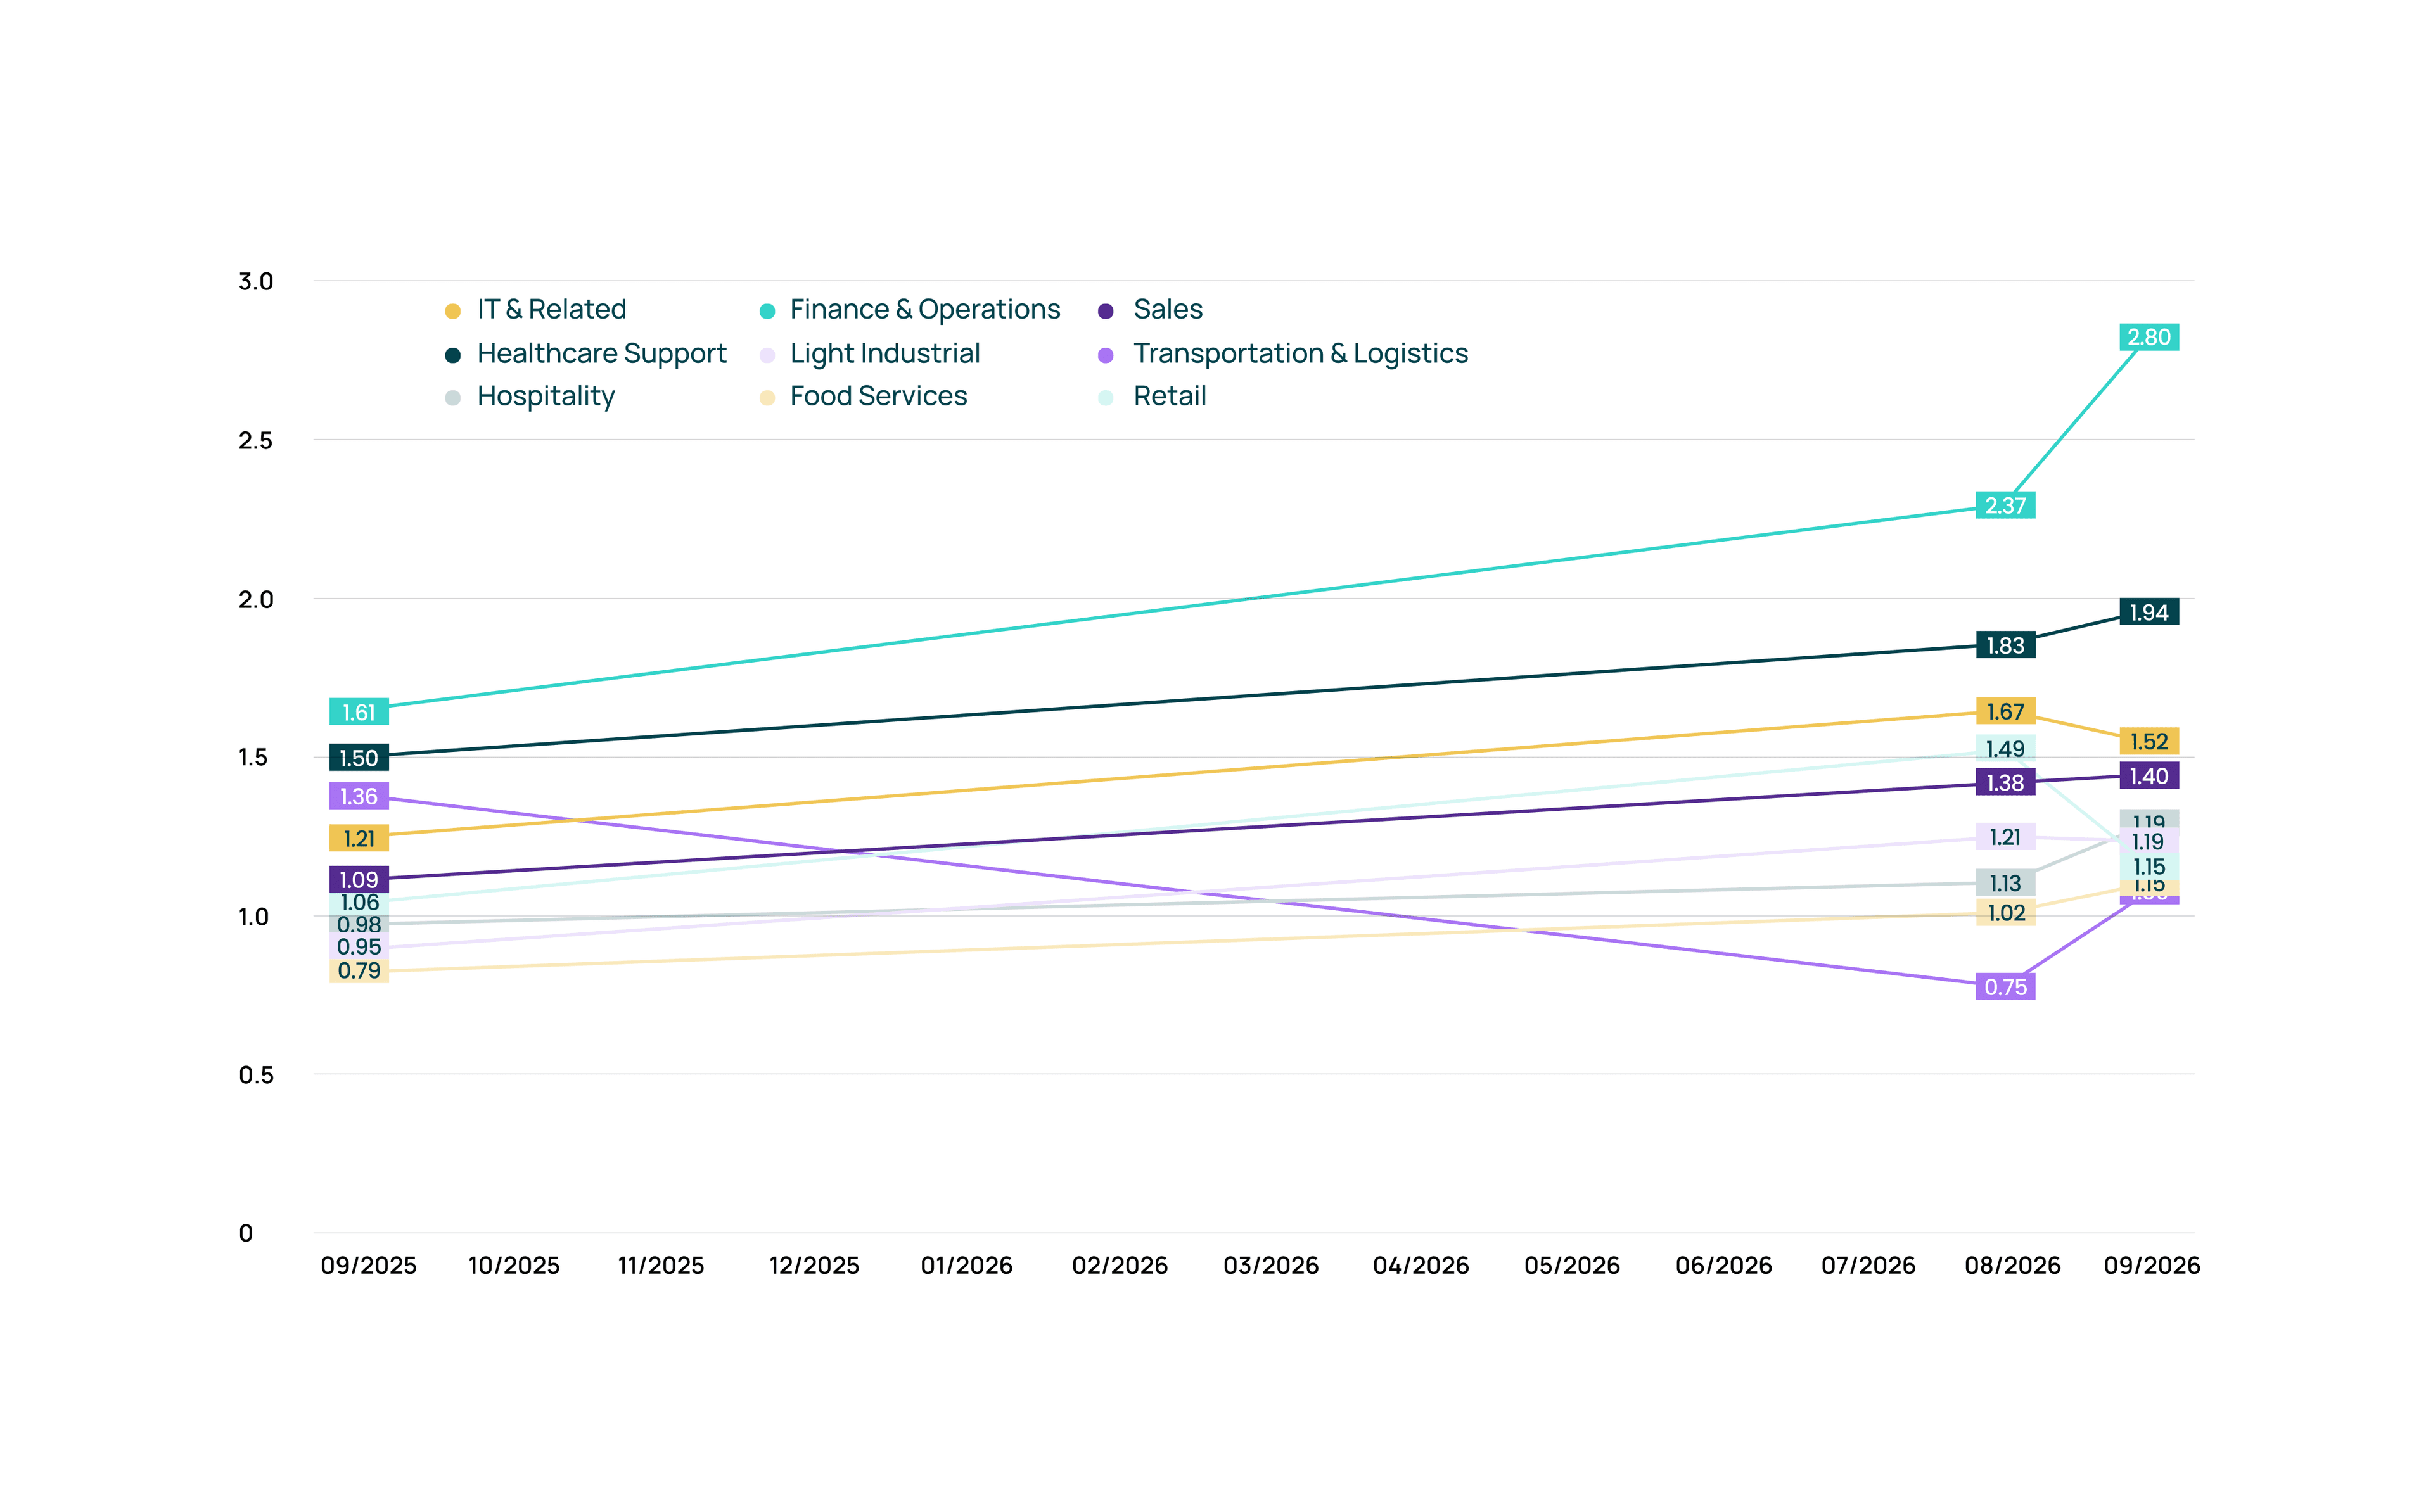Screen dimensions: 2433x1512
Task: Click the Hospitality legend label
Action: click(x=546, y=397)
